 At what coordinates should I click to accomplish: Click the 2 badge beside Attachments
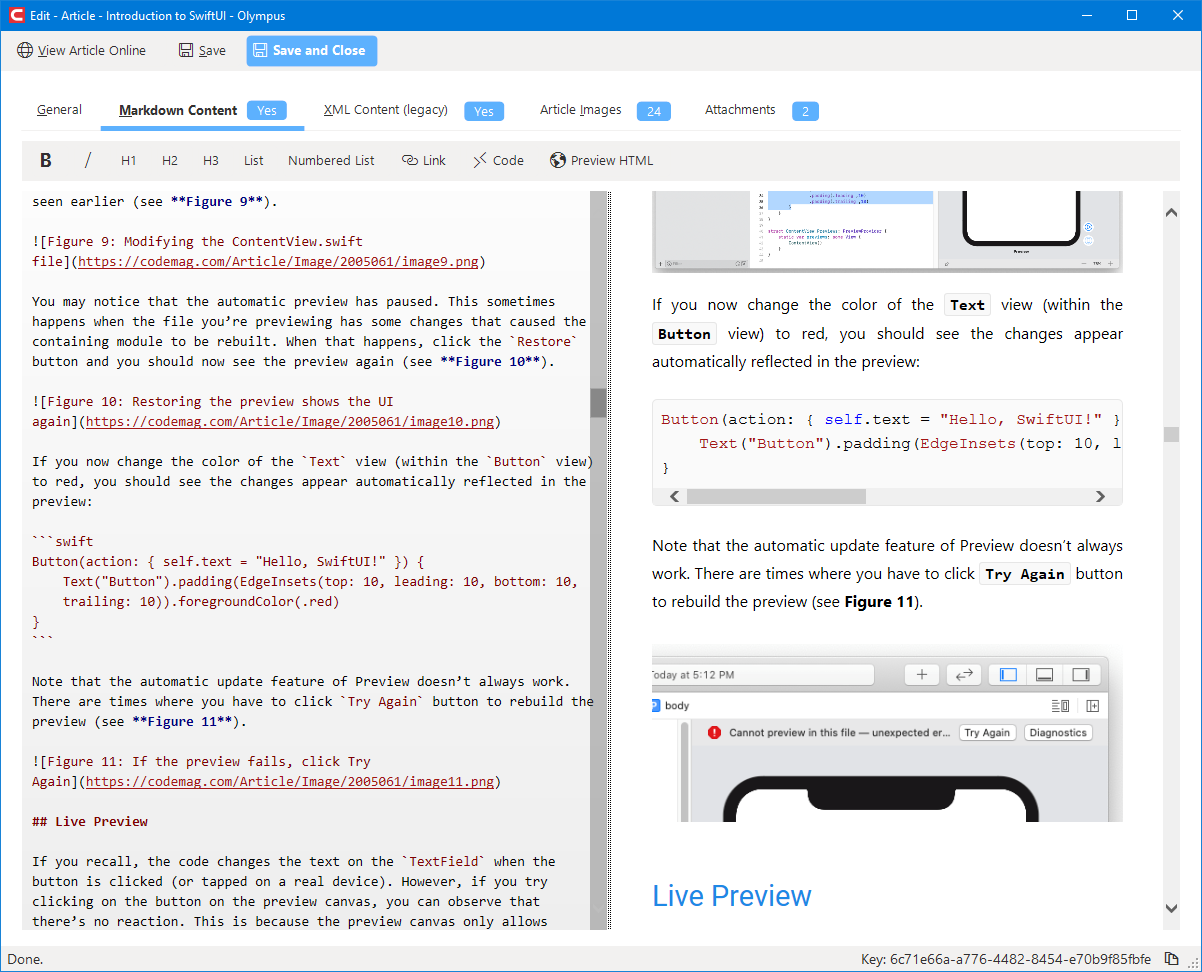coord(805,111)
